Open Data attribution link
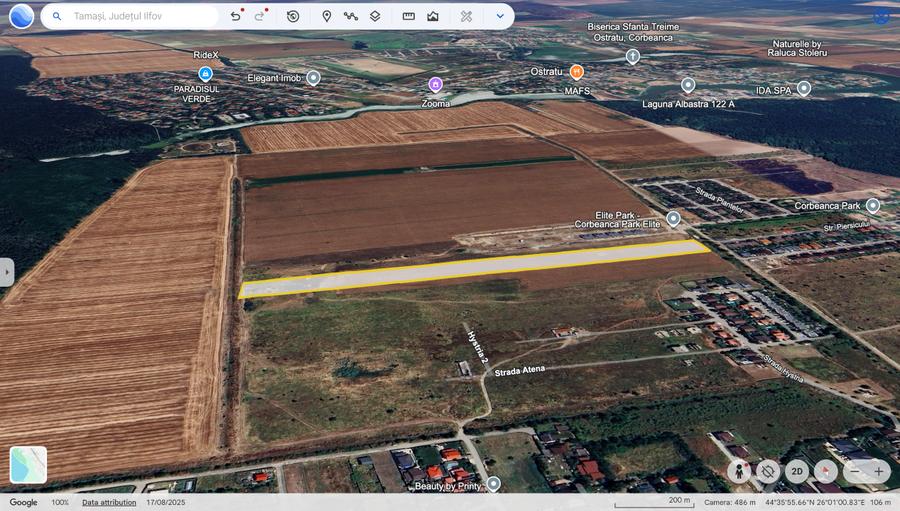Viewport: 900px width, 511px height. [109, 502]
